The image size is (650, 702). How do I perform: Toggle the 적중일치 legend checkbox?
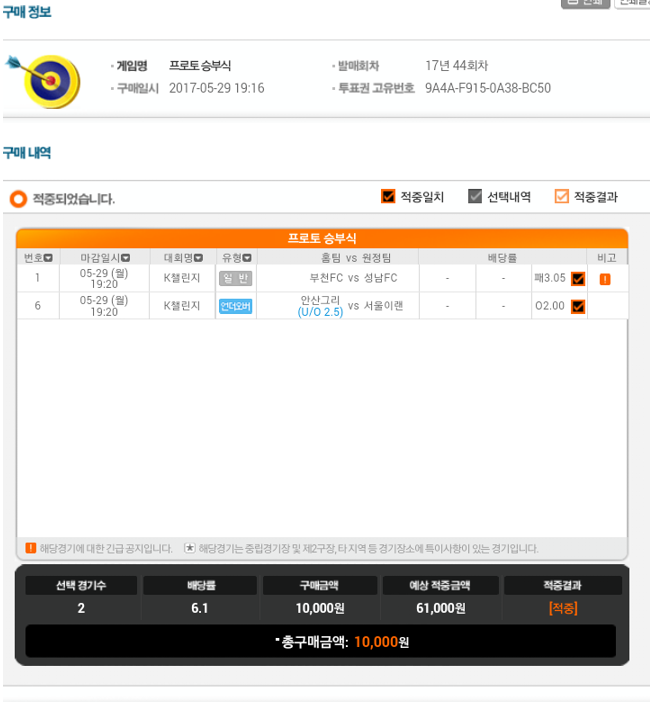[x=388, y=196]
